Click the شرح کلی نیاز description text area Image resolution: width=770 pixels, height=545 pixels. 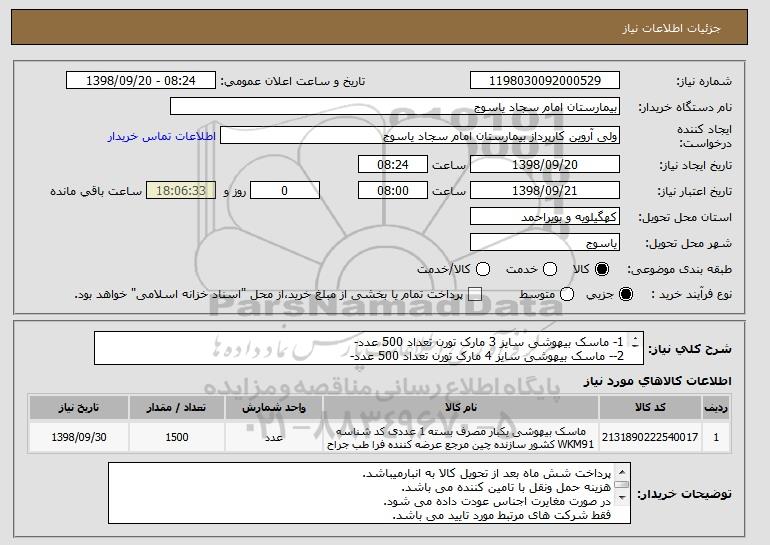[369, 348]
